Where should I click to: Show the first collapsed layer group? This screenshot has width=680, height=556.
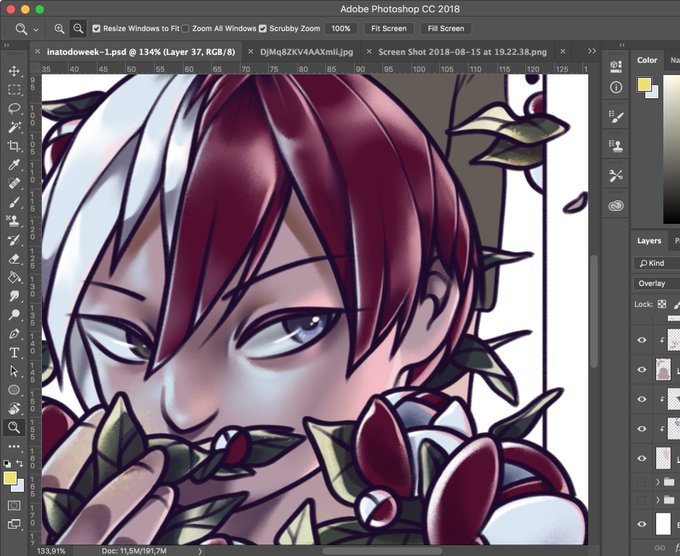641,481
